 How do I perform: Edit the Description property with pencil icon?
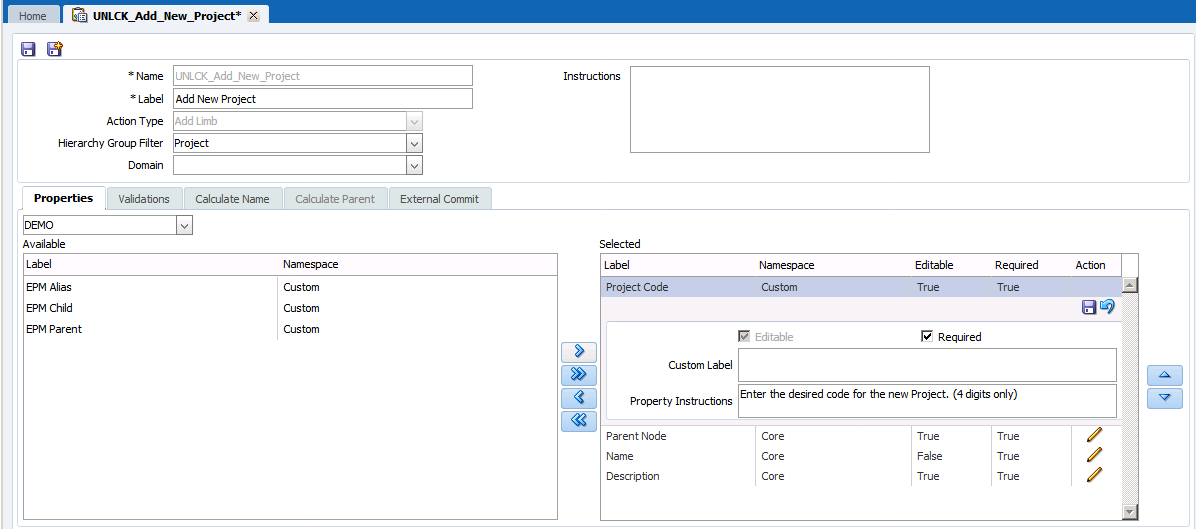[x=1094, y=475]
